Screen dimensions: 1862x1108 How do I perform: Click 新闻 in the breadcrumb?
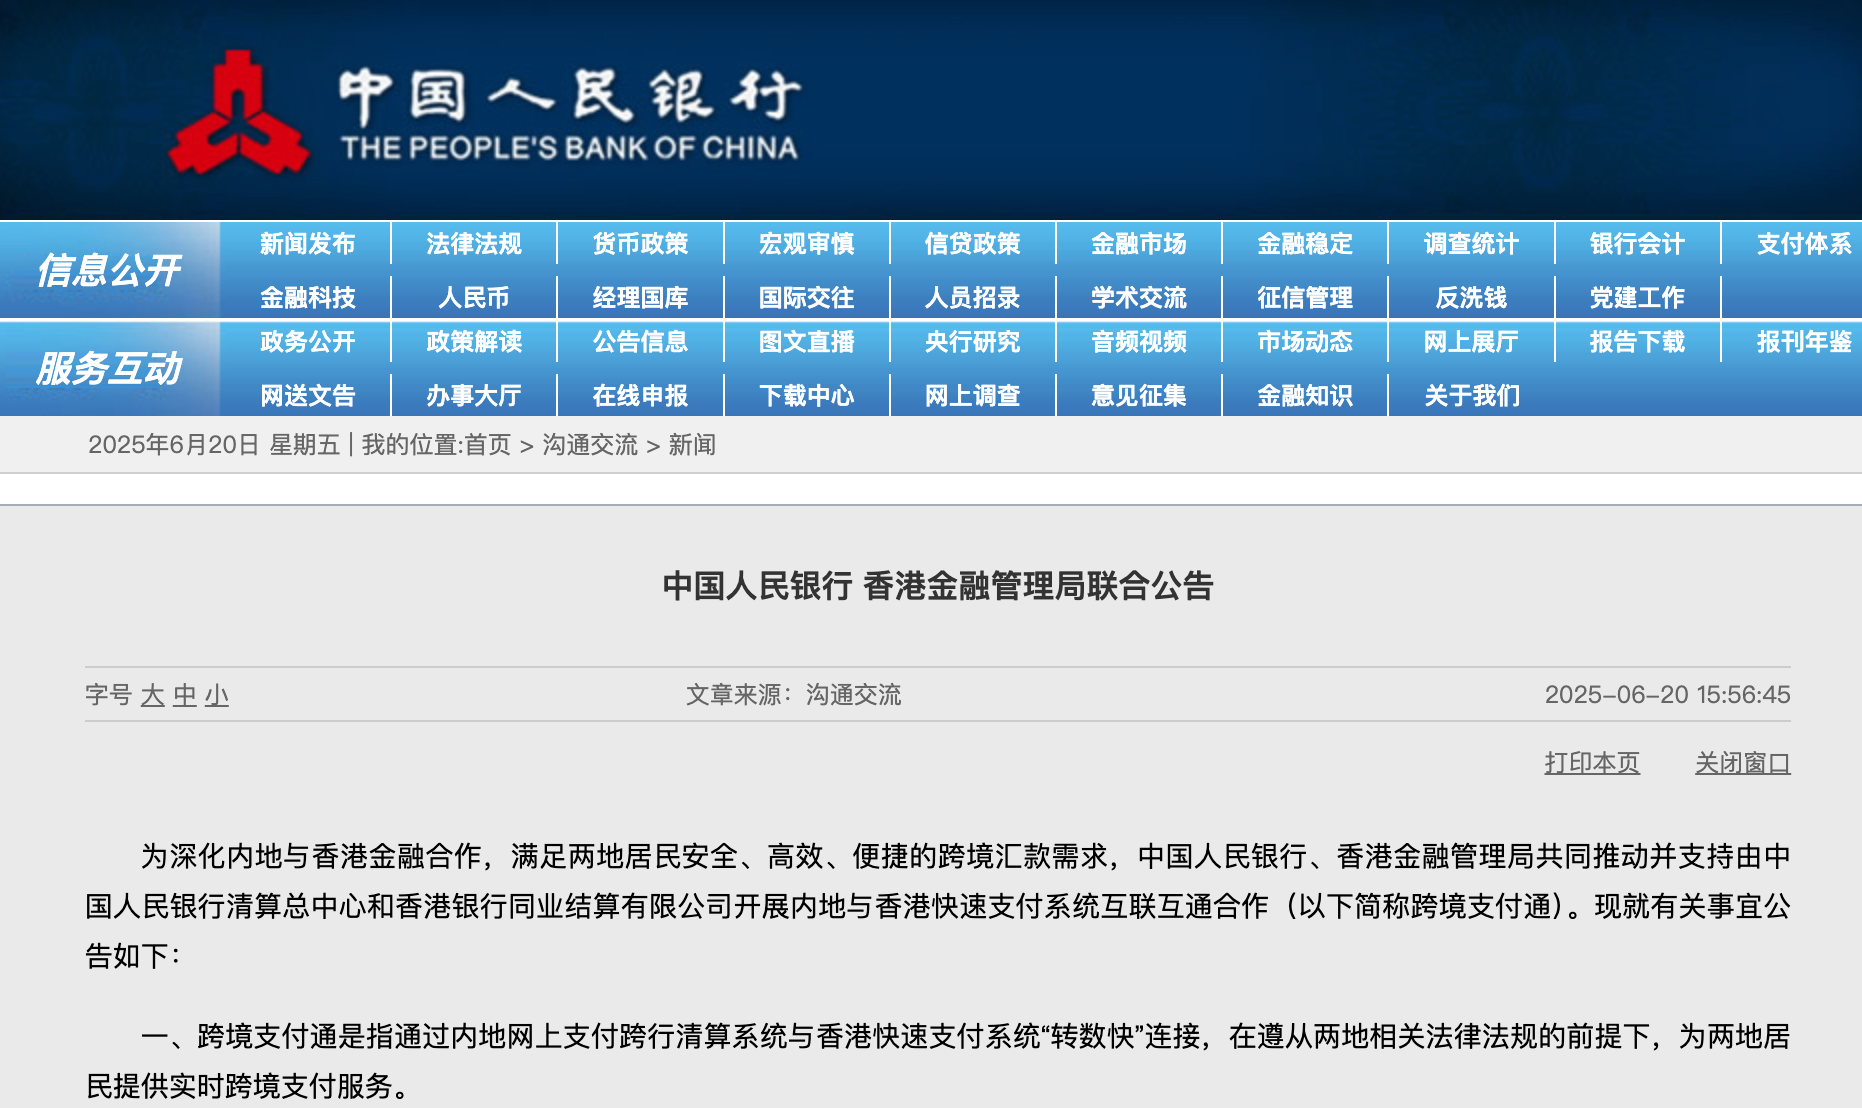[x=692, y=445]
